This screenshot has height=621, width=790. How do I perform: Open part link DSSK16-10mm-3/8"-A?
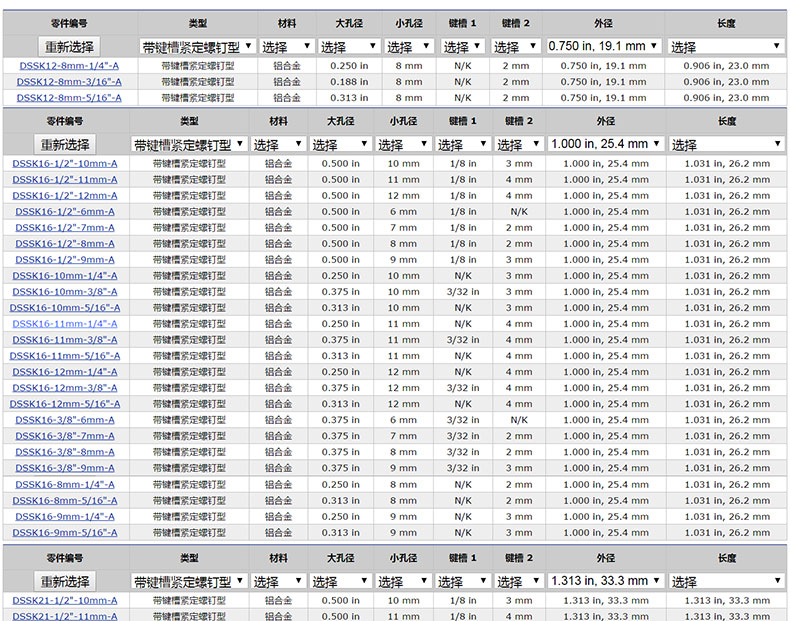pyautogui.click(x=65, y=291)
